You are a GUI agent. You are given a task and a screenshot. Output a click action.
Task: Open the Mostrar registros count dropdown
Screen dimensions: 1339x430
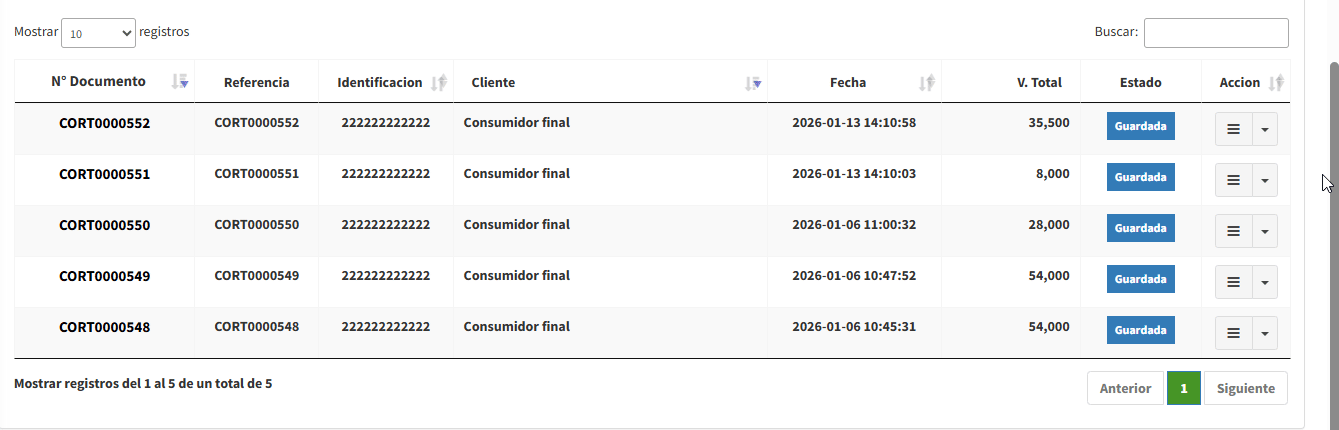click(98, 33)
